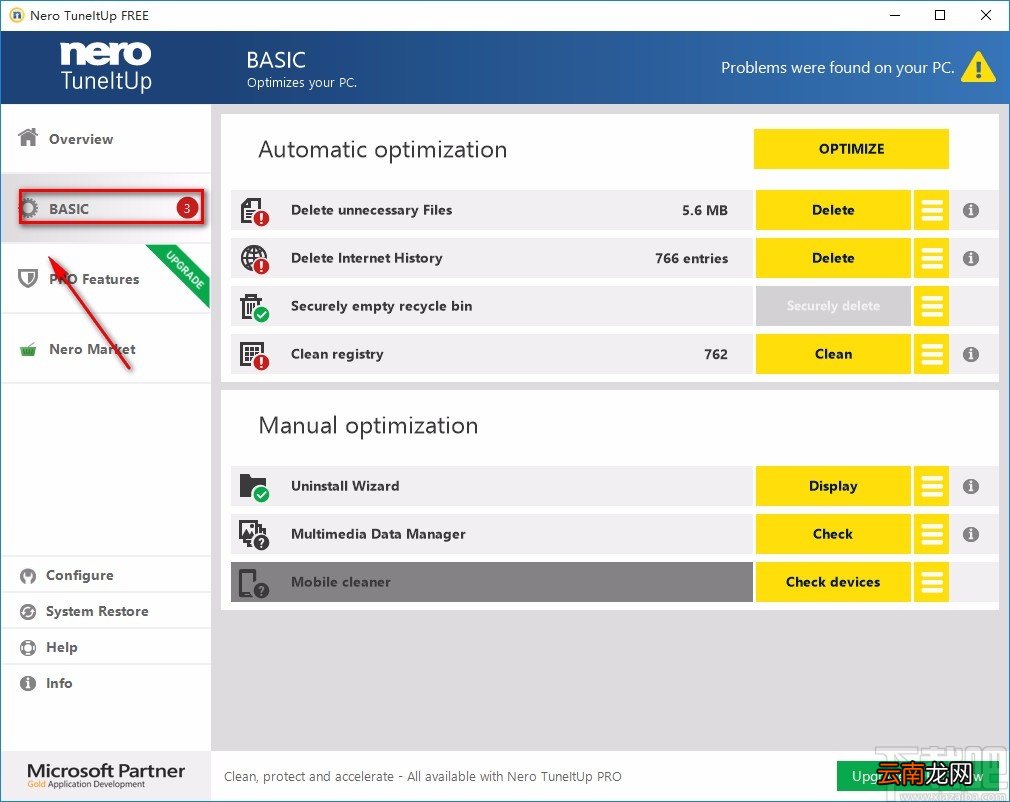Click the green Upgrade now button
The width and height of the screenshot is (1010, 802).
(x=917, y=776)
